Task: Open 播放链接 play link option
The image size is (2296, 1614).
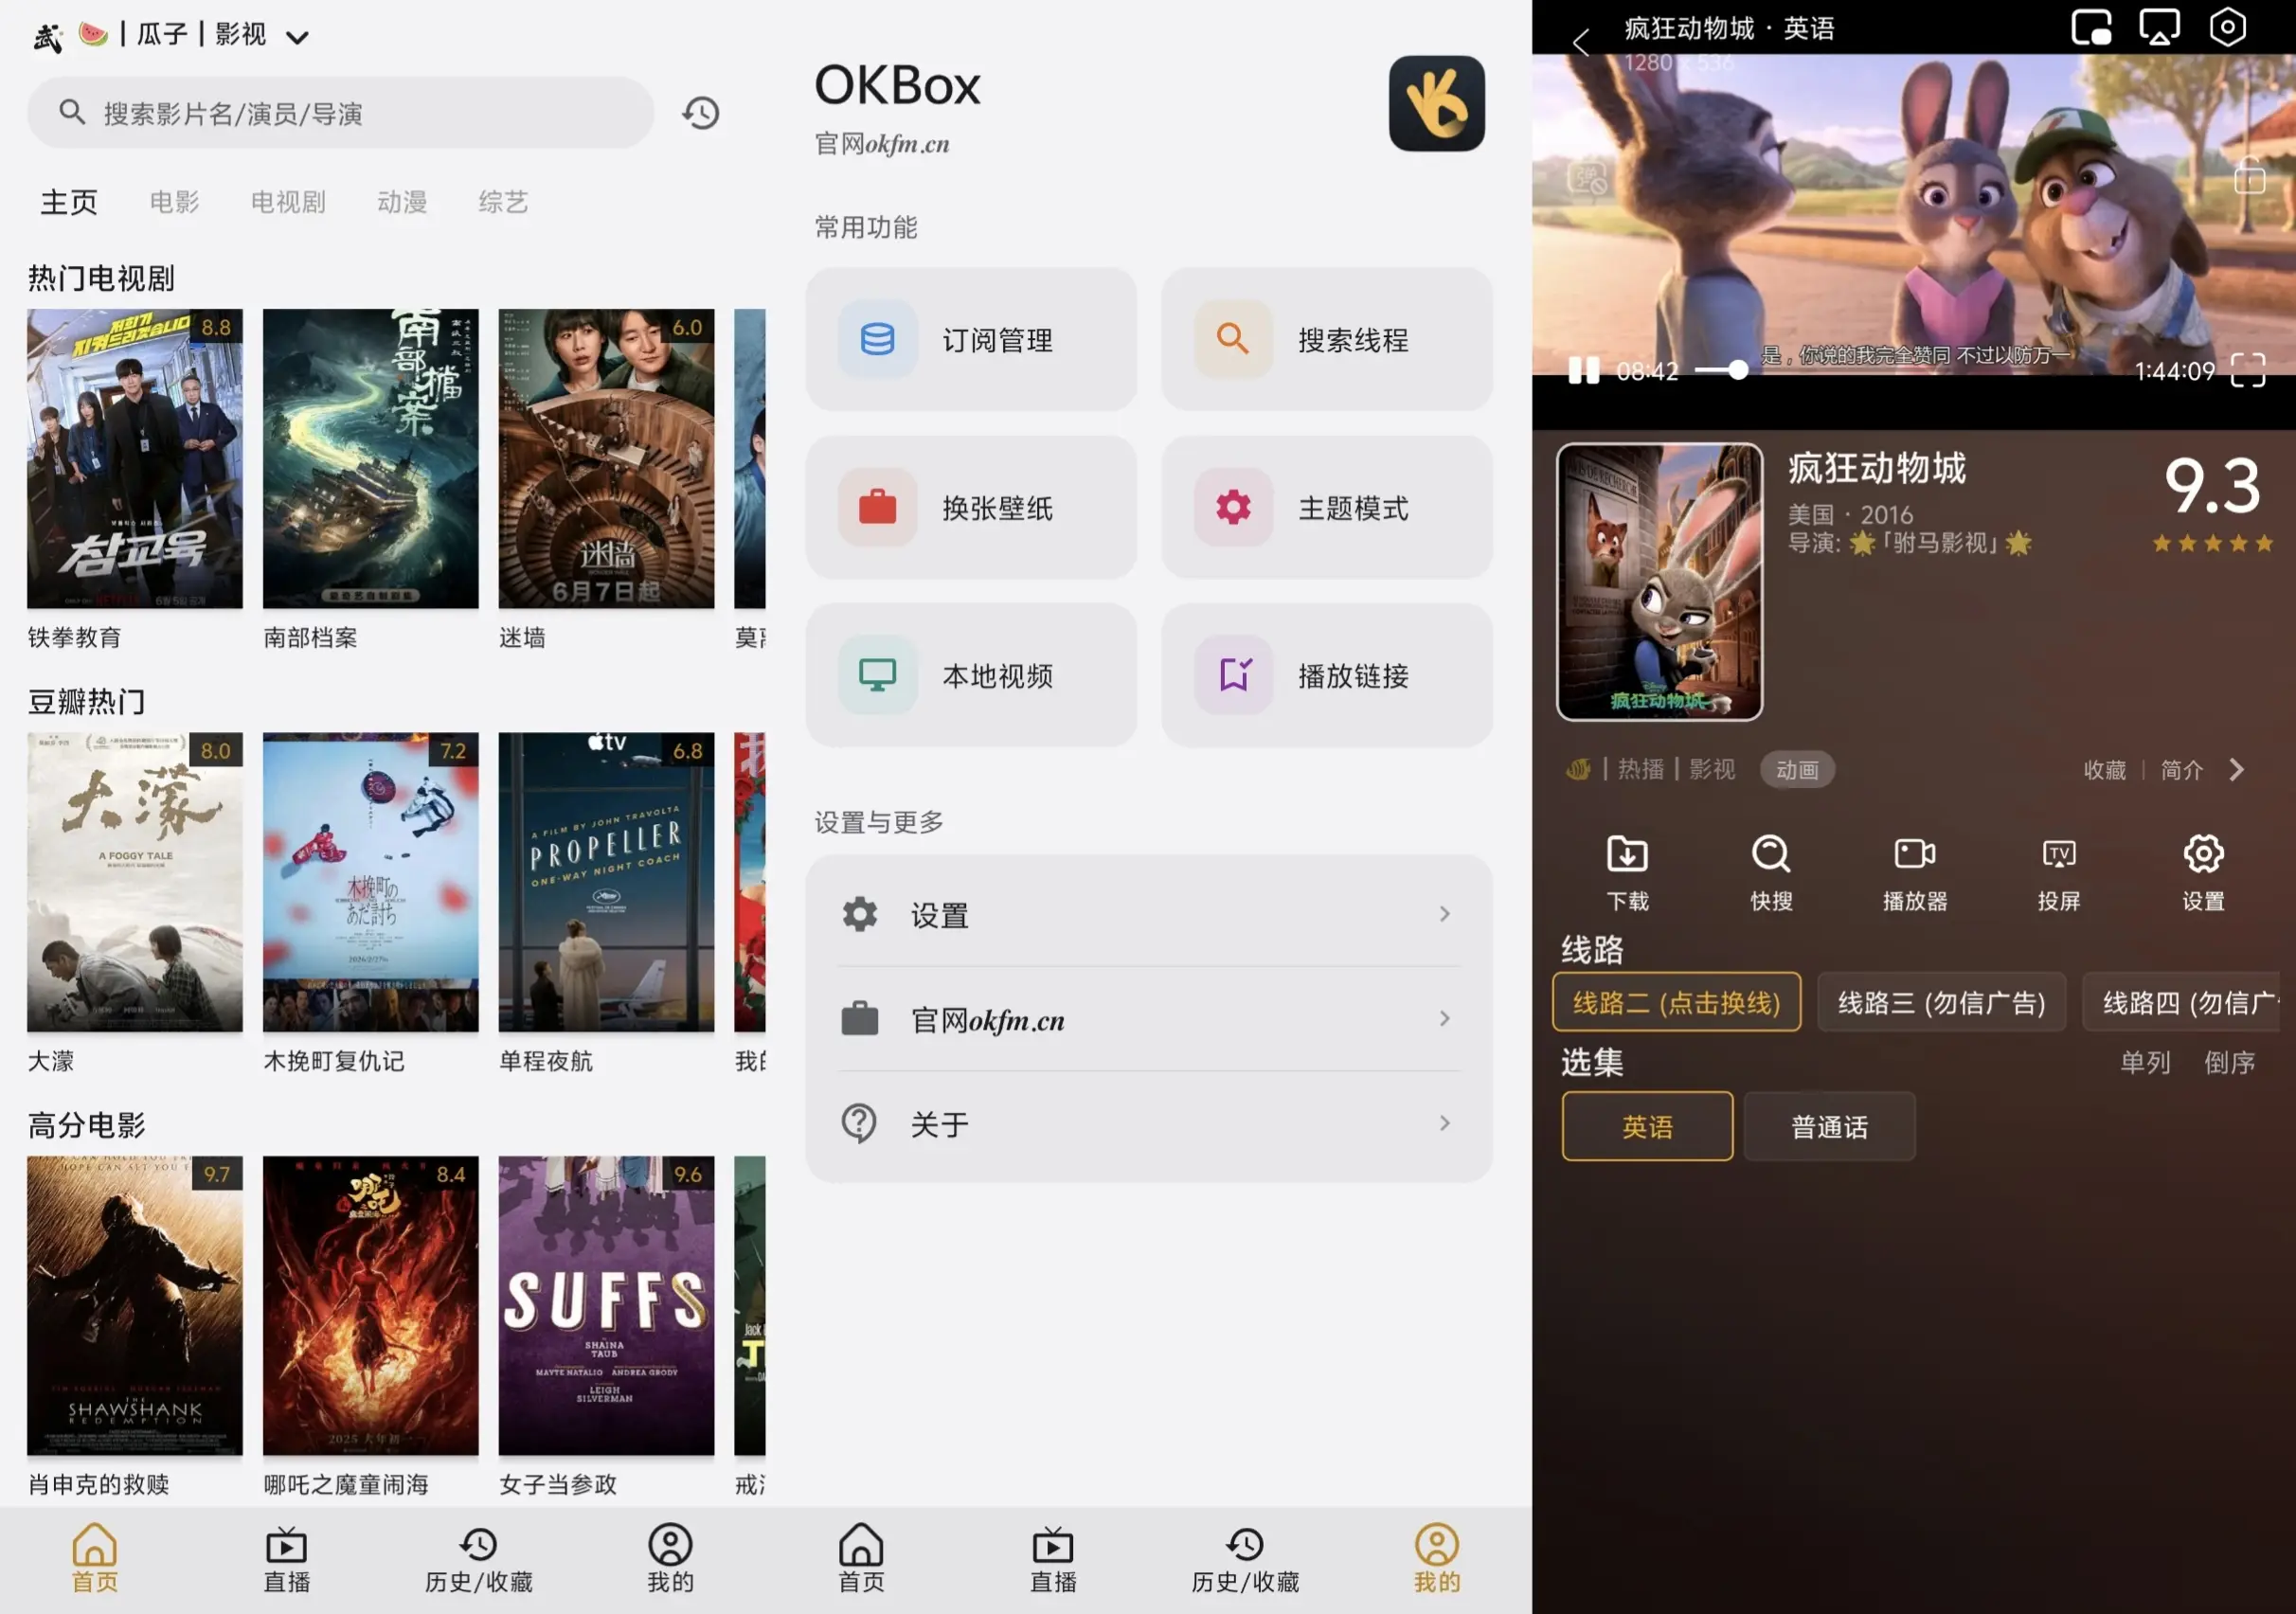Action: [x=1326, y=675]
